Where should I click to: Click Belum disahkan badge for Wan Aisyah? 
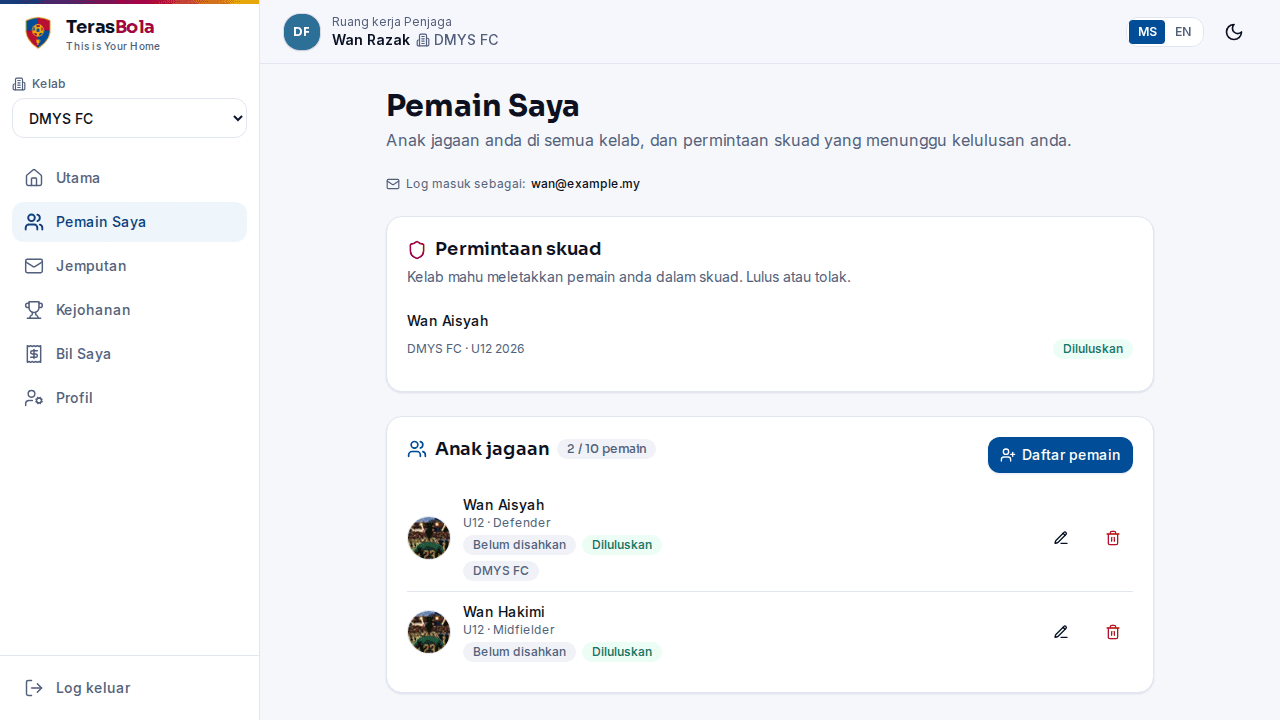click(519, 545)
